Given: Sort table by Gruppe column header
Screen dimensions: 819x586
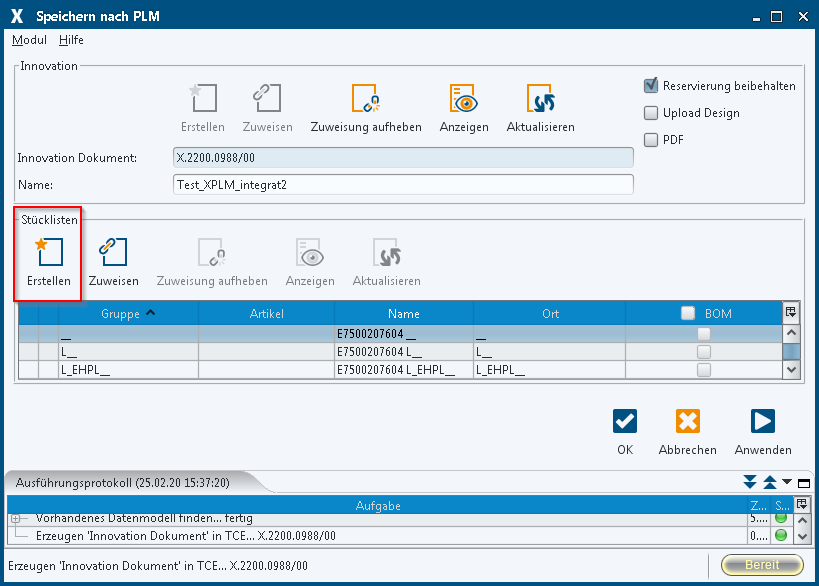Looking at the screenshot, I should tap(127, 314).
